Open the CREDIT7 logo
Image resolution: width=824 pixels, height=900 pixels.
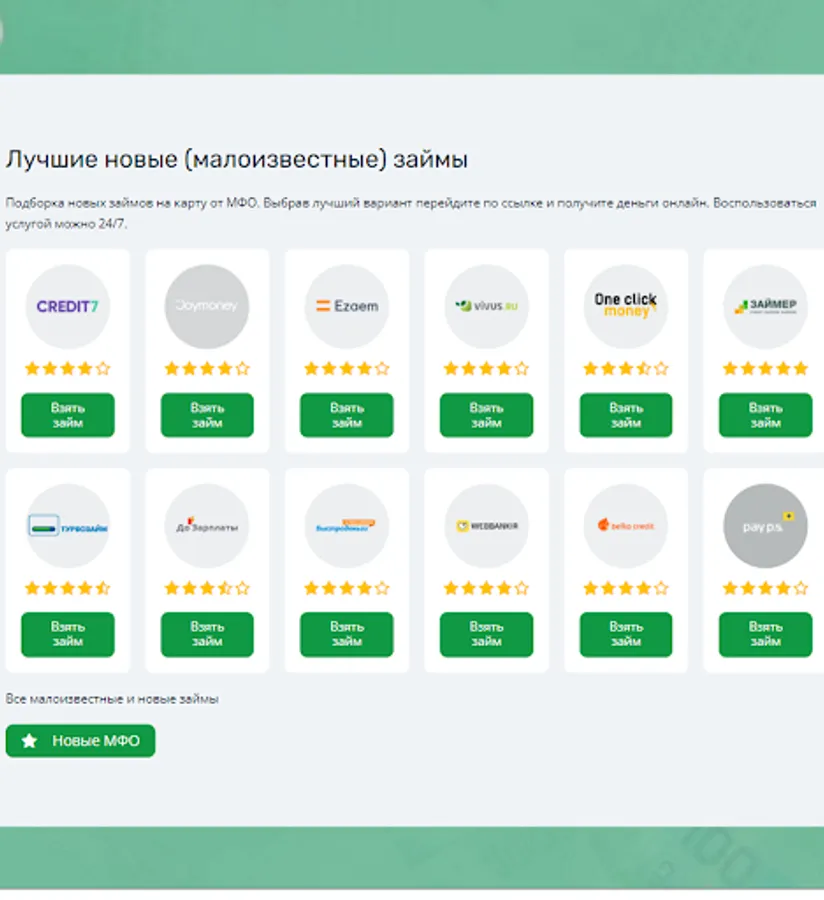pos(68,307)
